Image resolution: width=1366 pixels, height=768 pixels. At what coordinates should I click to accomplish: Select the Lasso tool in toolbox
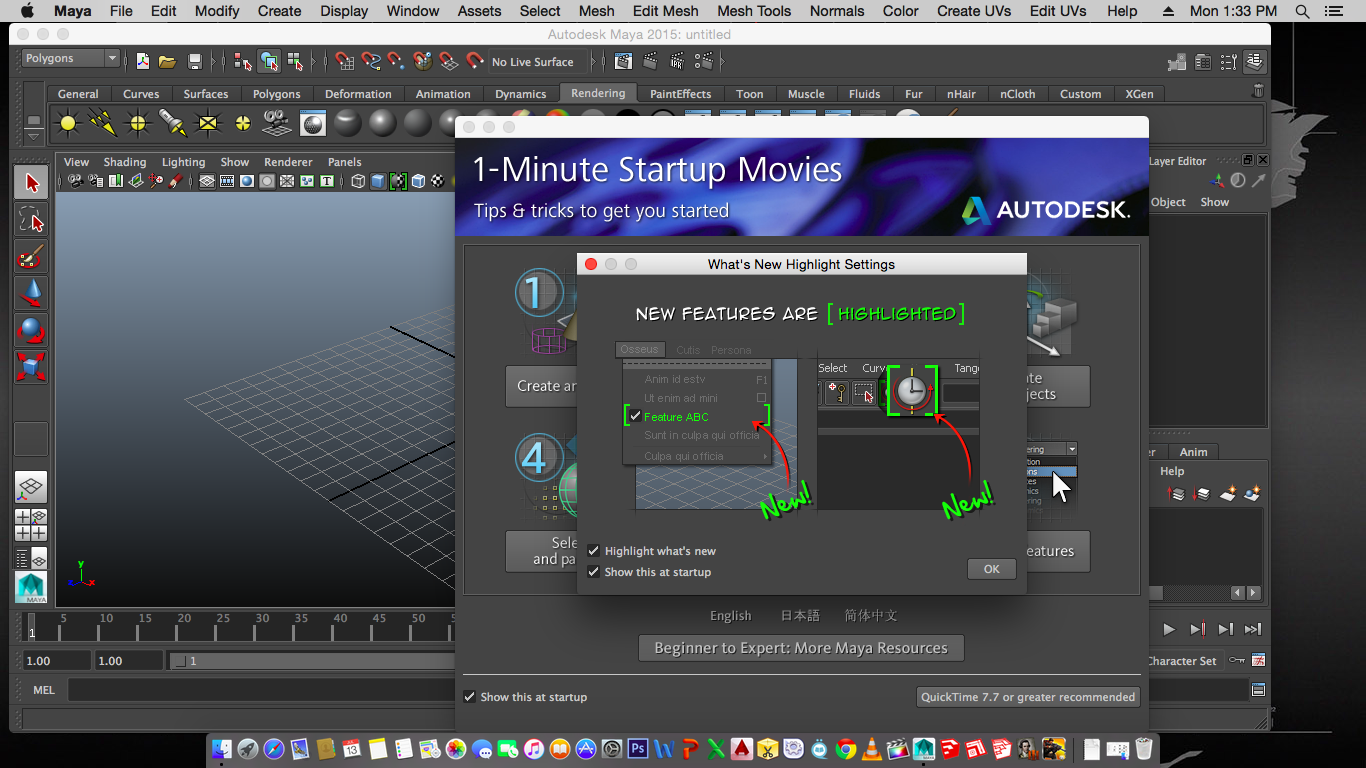pyautogui.click(x=31, y=220)
